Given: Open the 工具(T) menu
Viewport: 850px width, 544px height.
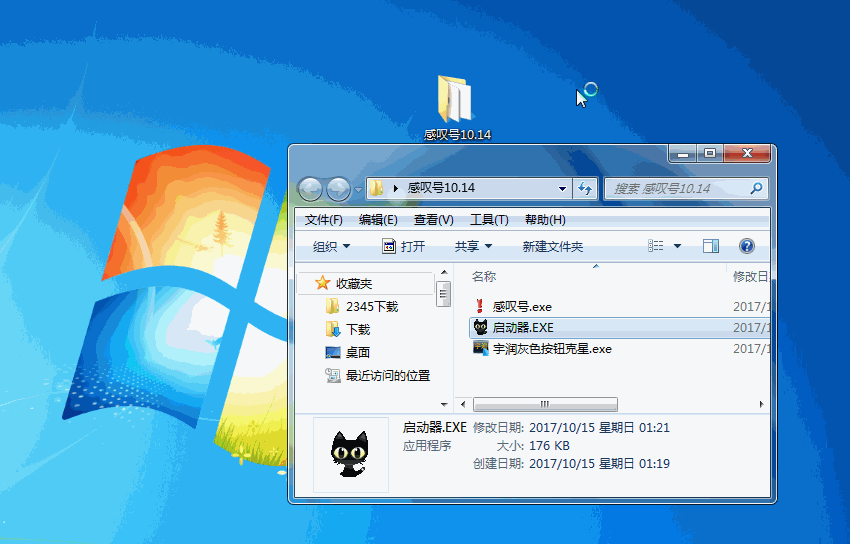Looking at the screenshot, I should 489,220.
